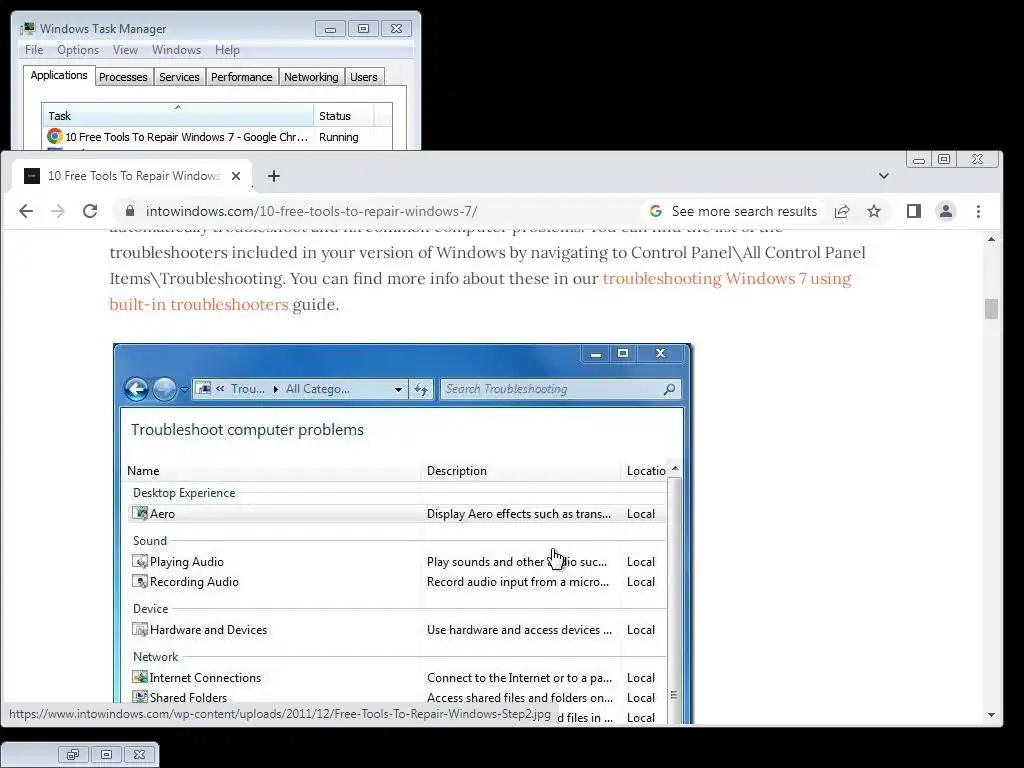Open a new Chrome tab

point(274,176)
